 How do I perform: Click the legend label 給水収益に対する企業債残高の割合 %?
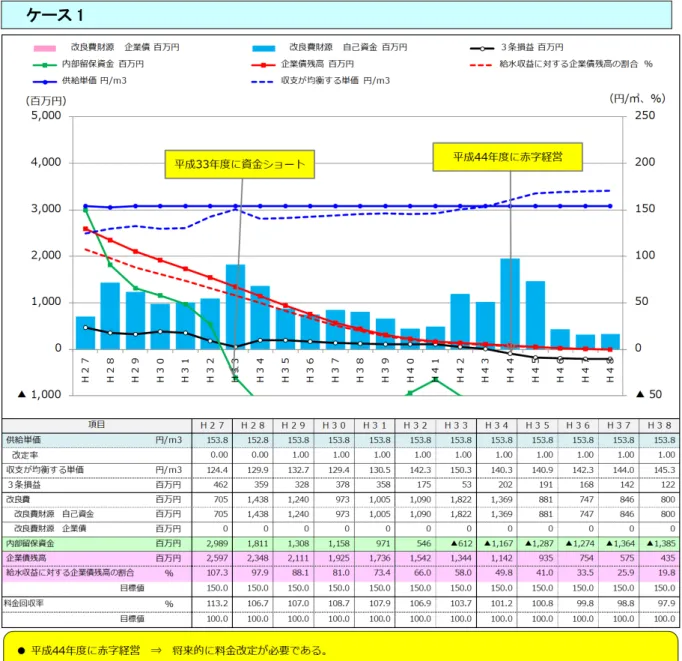pos(576,64)
